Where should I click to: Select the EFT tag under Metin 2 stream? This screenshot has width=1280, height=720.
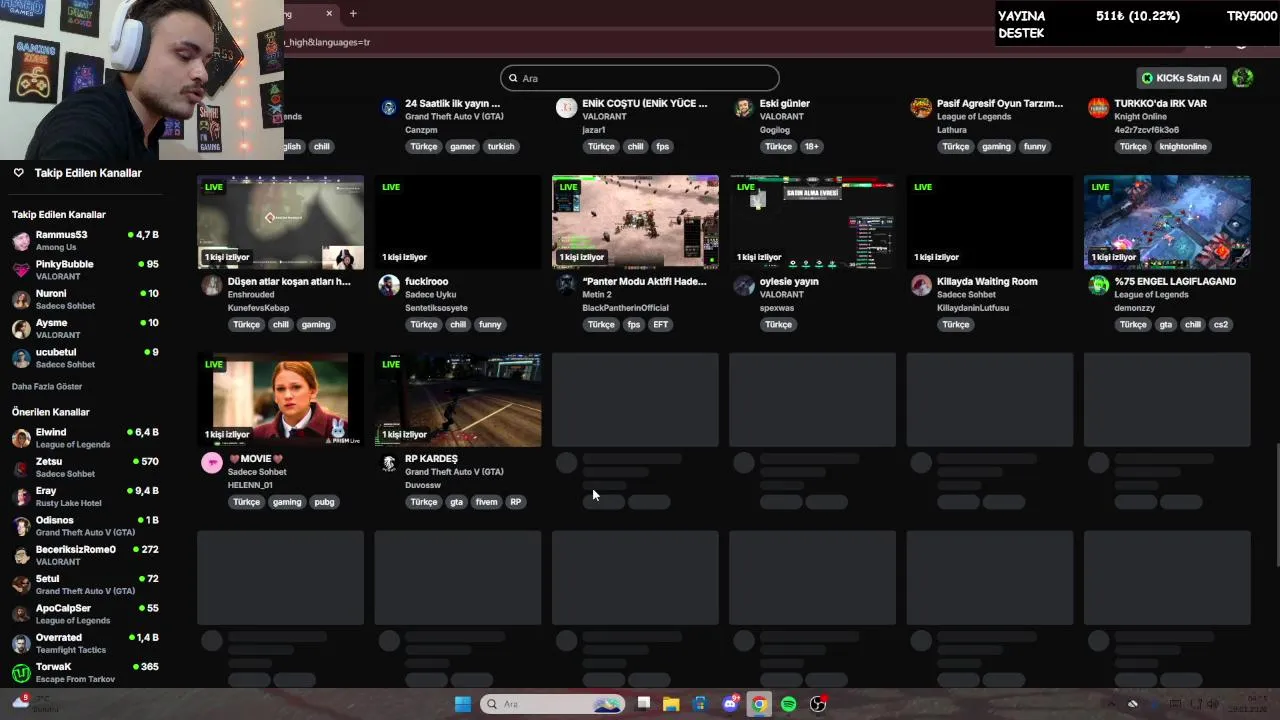660,324
